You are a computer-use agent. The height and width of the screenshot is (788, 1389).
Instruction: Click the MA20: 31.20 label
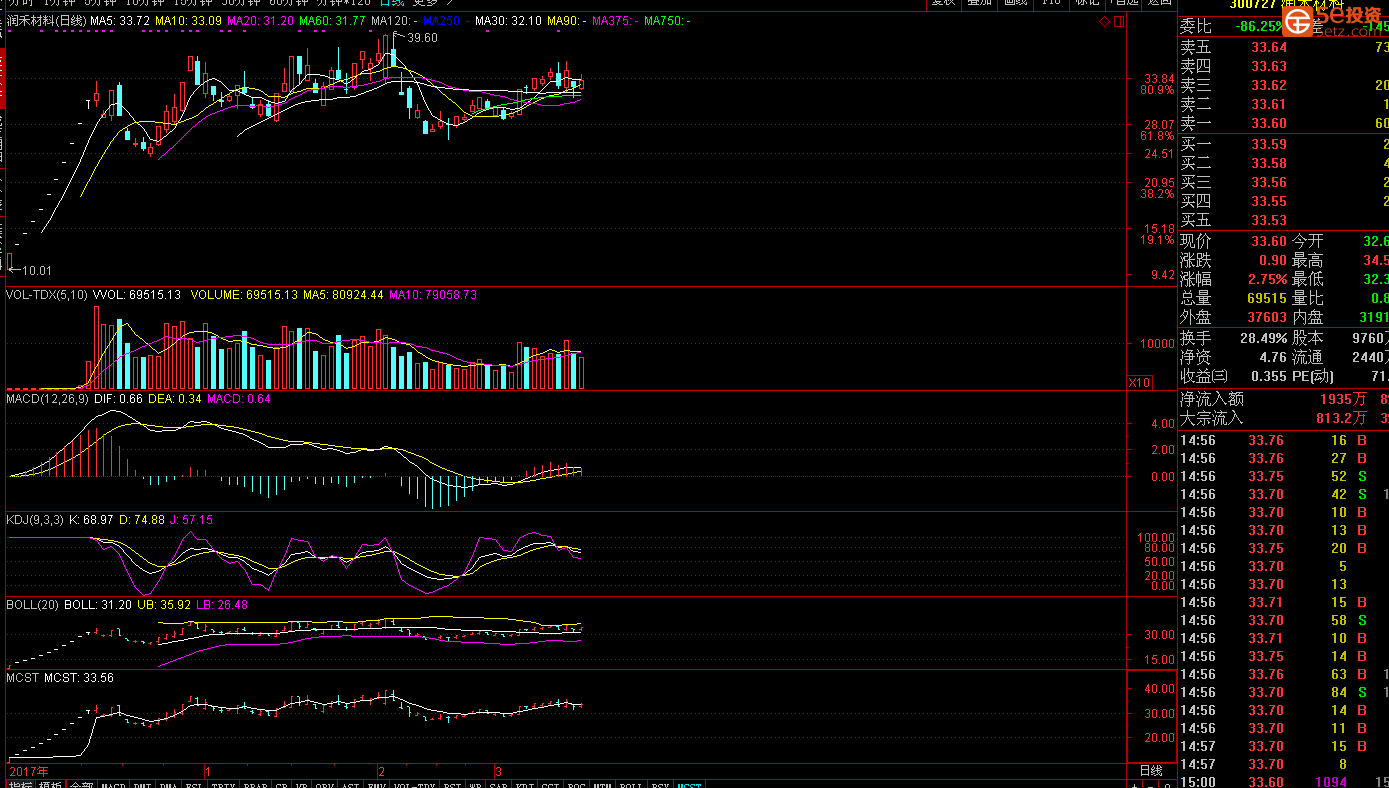260,21
